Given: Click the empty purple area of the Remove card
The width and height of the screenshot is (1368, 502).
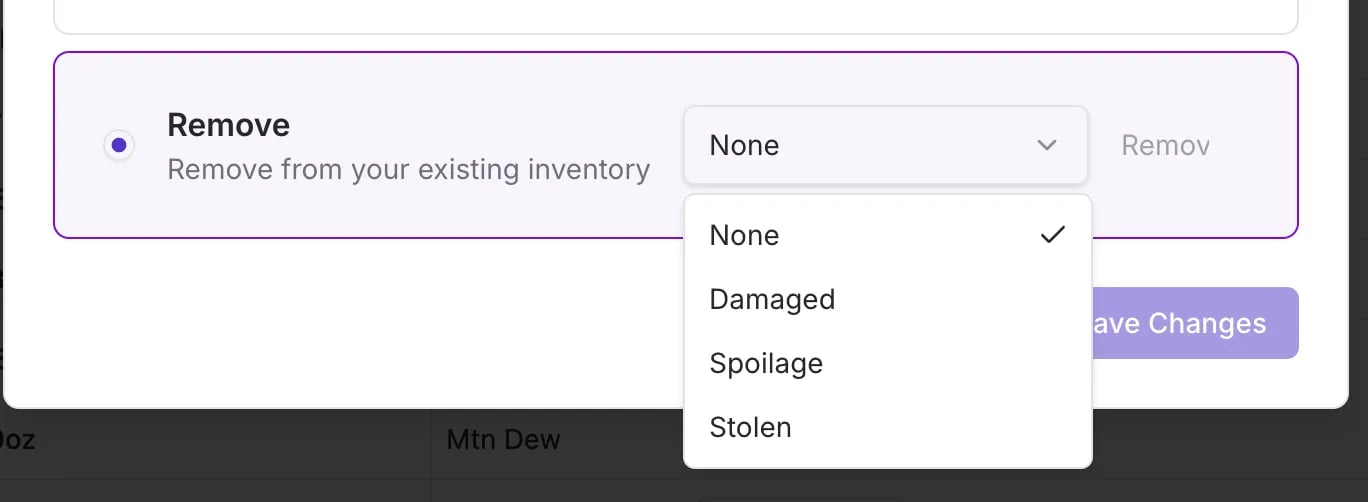Looking at the screenshot, I should [x=400, y=210].
